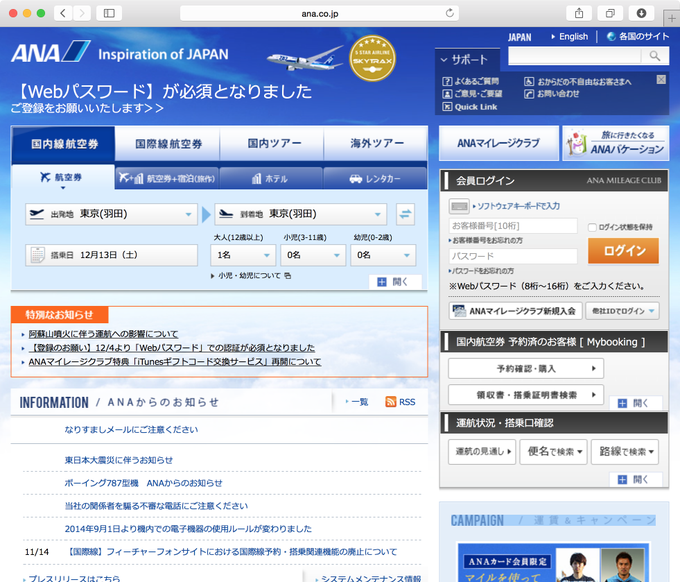Open Quick Link in support panel
680x582 pixels.
(470, 107)
